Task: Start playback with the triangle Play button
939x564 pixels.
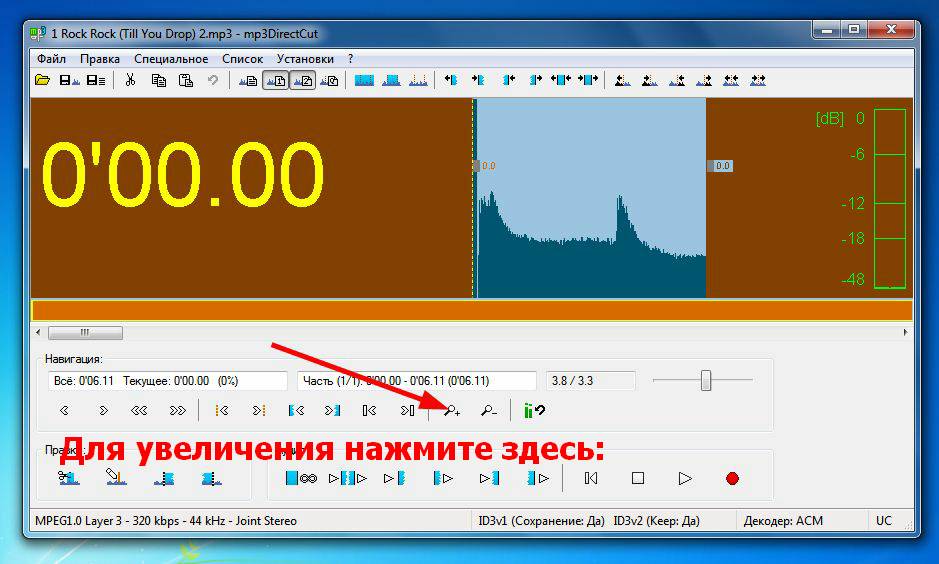Action: [x=685, y=478]
